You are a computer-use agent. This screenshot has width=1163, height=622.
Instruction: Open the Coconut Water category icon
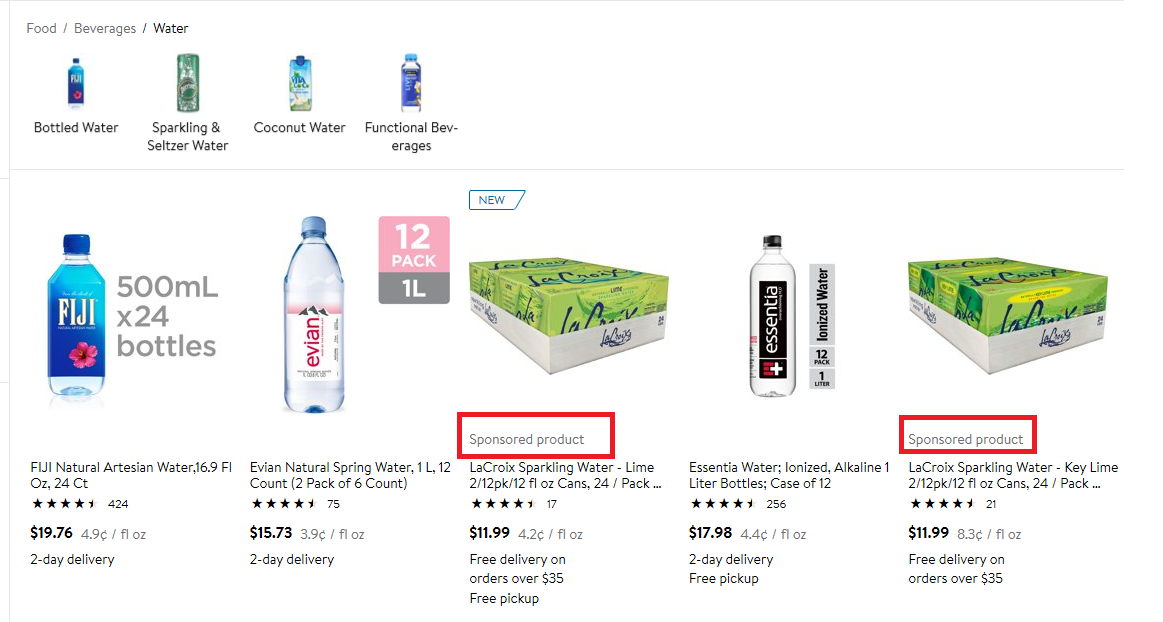299,83
